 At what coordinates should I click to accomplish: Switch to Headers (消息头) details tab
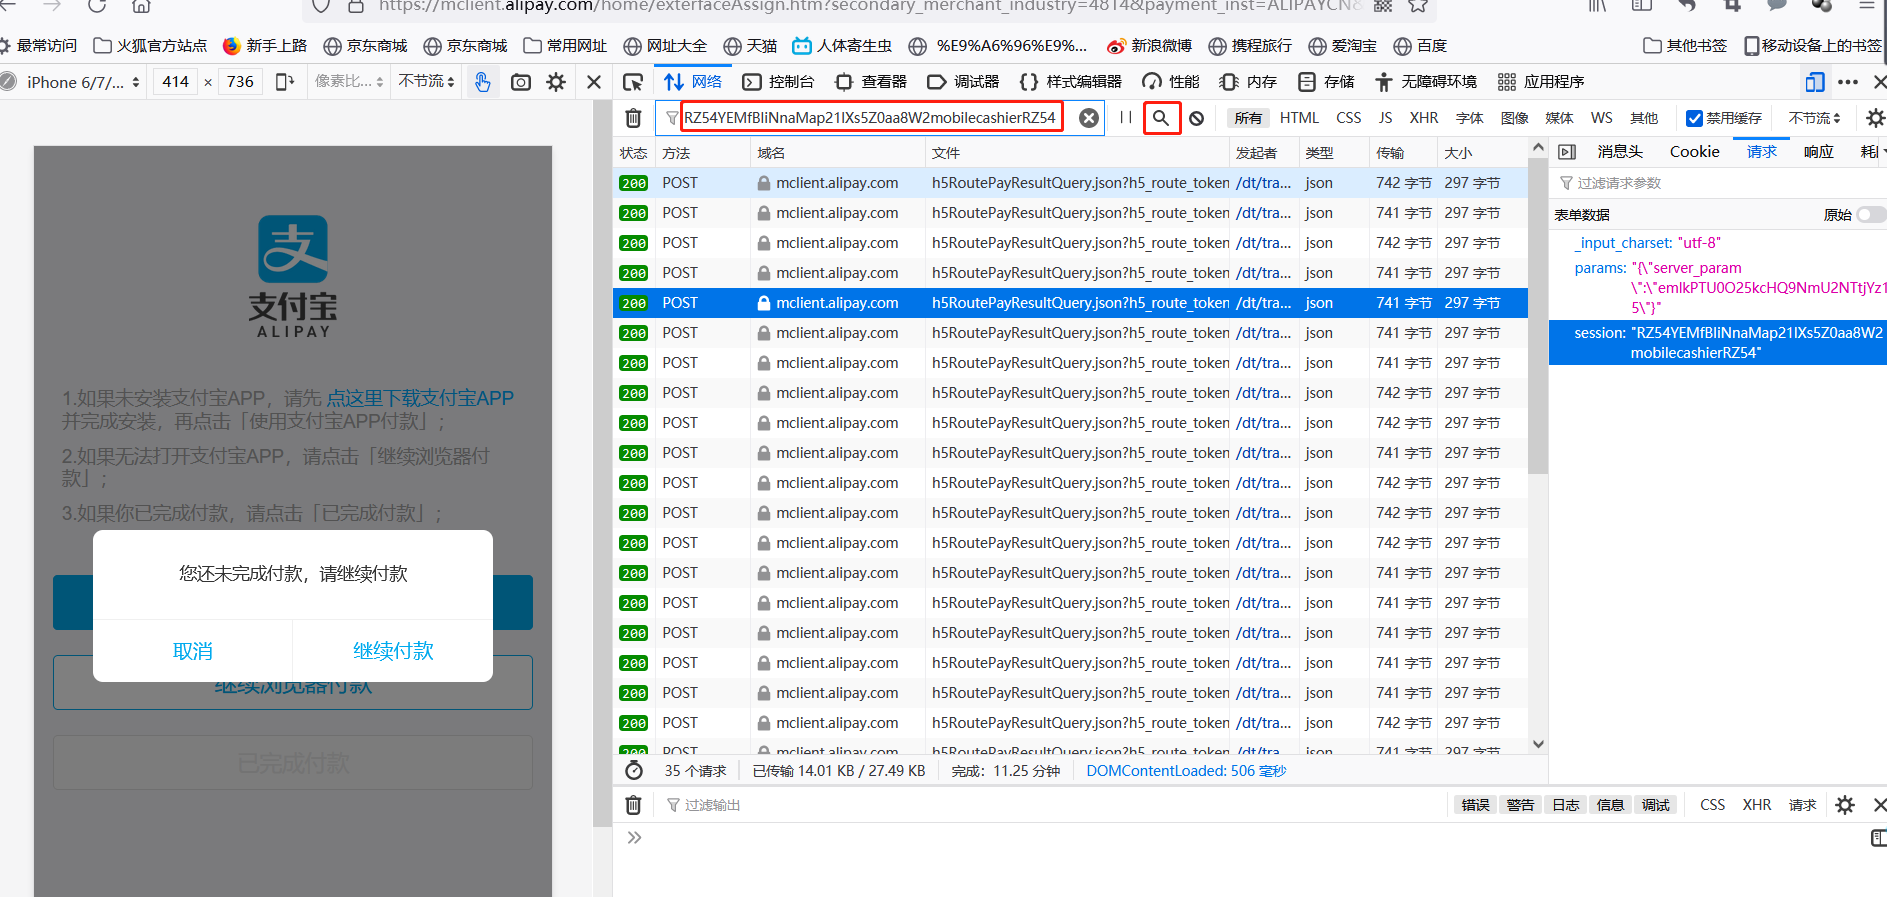click(1620, 152)
